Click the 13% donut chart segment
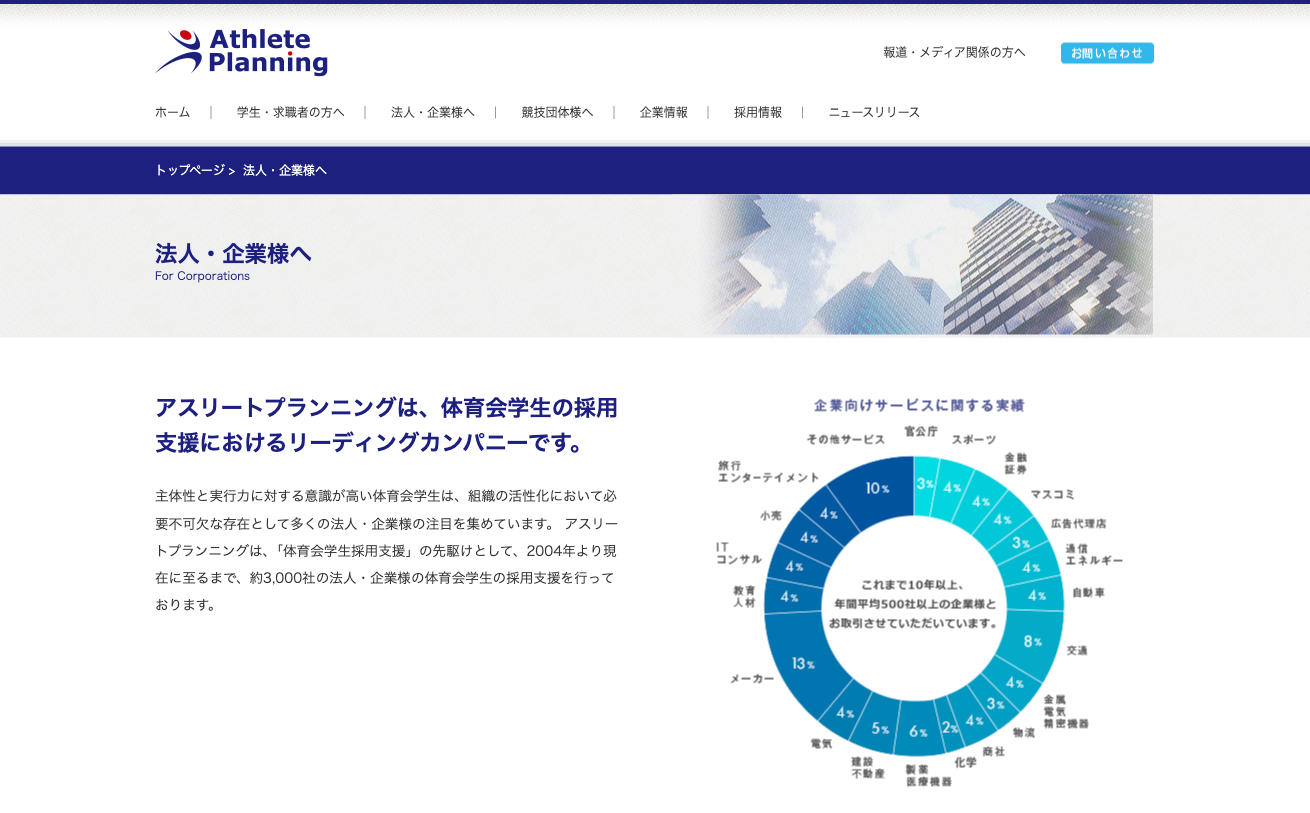 (x=803, y=663)
